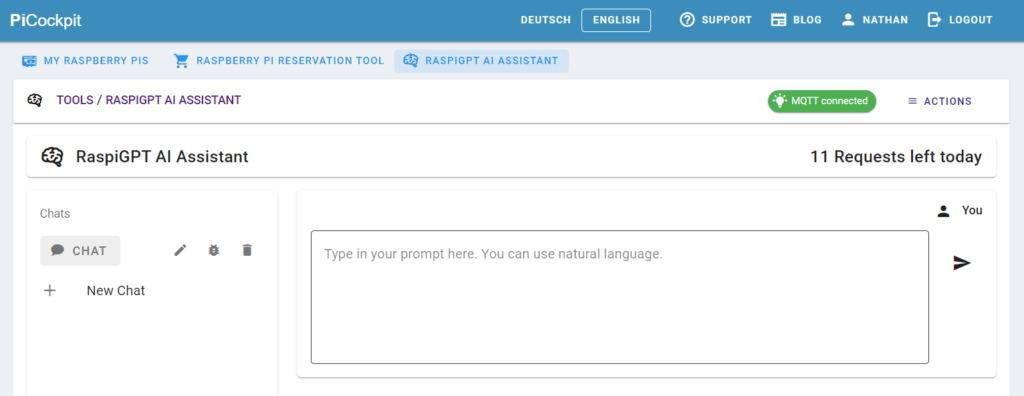The image size is (1024, 396).
Task: Open My Raspberry Pis tab
Action: click(x=86, y=61)
